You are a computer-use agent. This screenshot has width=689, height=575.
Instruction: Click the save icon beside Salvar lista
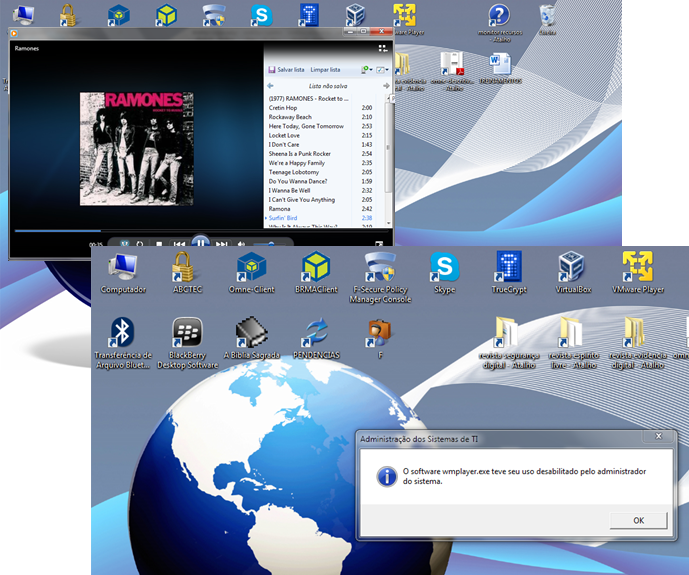pyautogui.click(x=272, y=70)
